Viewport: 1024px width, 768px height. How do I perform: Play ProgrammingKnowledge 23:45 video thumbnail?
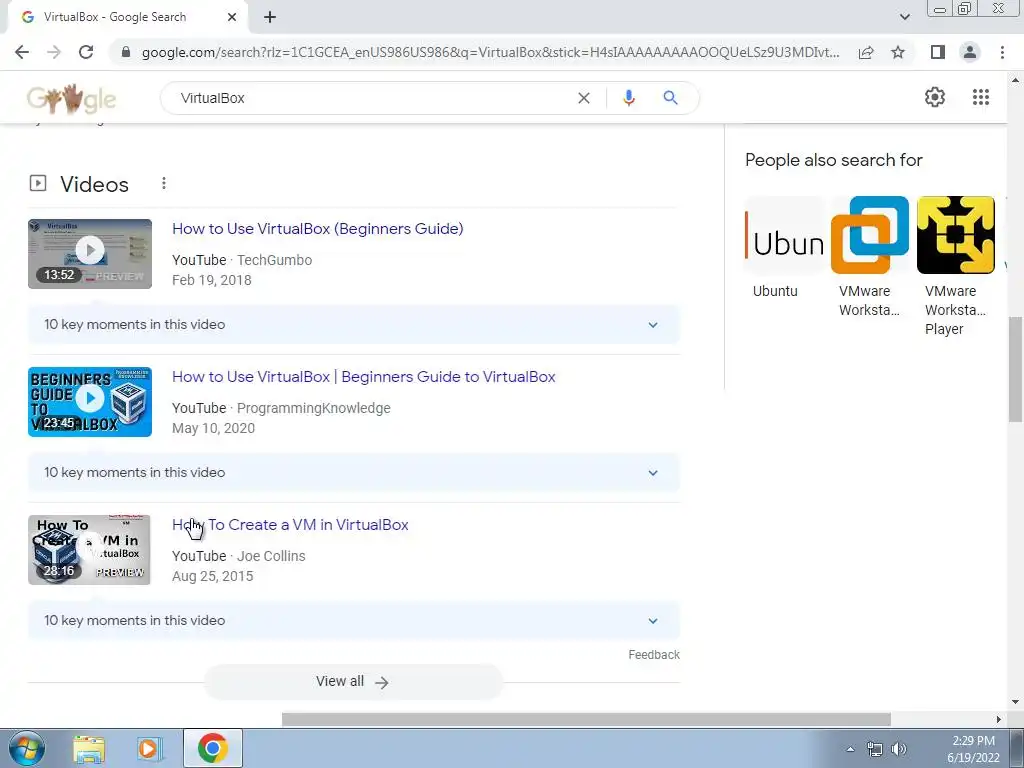90,402
